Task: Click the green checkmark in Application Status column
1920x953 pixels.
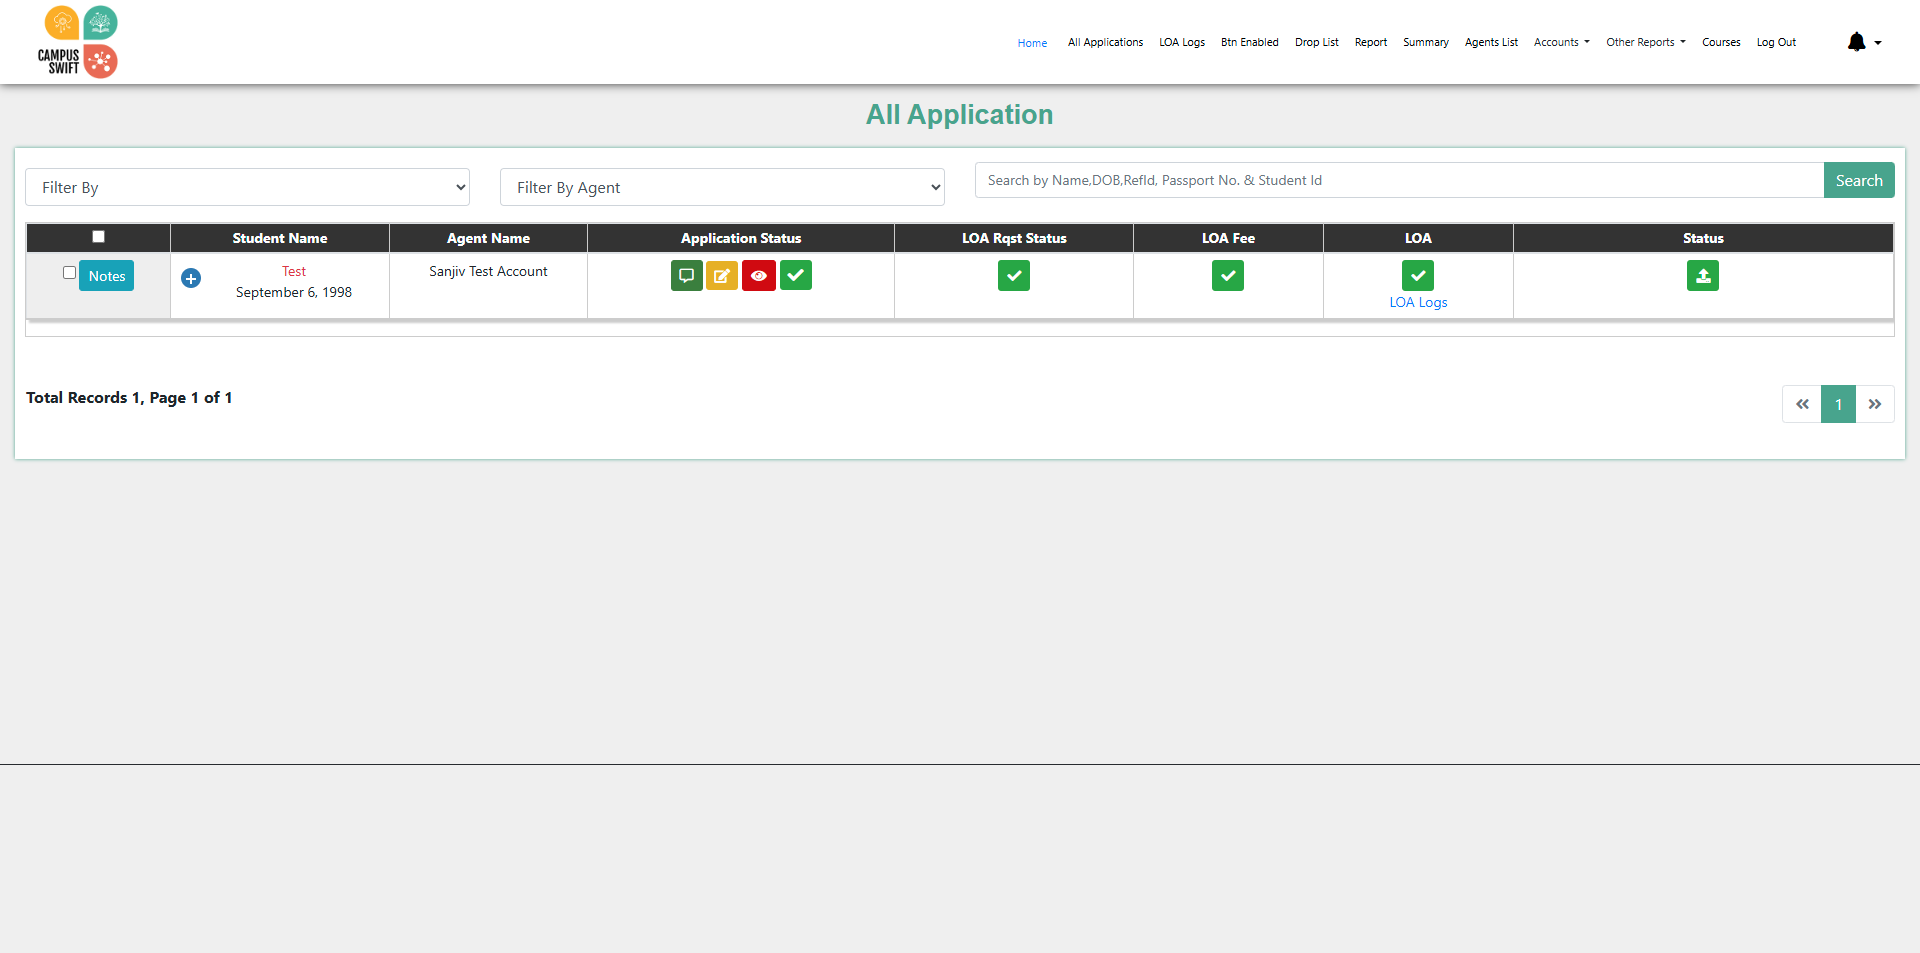Action: coord(796,276)
